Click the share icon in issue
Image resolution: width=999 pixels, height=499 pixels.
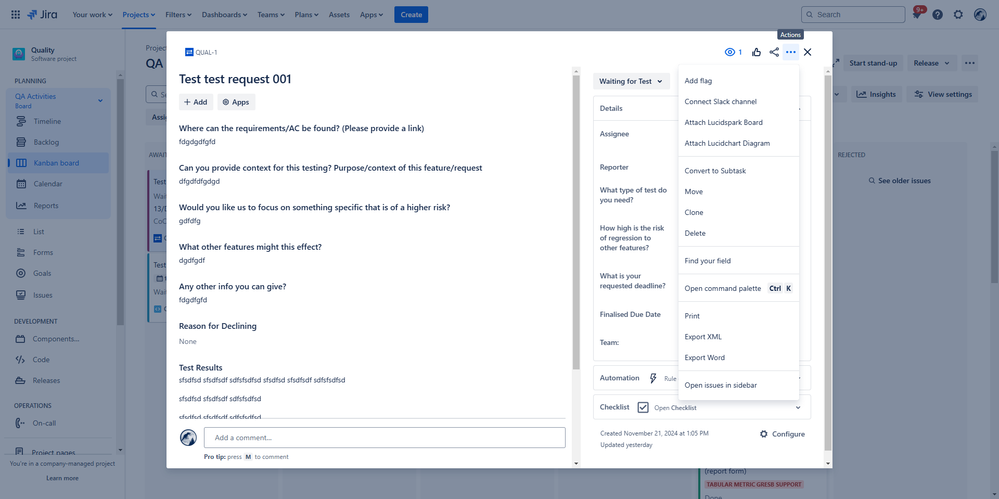point(773,52)
